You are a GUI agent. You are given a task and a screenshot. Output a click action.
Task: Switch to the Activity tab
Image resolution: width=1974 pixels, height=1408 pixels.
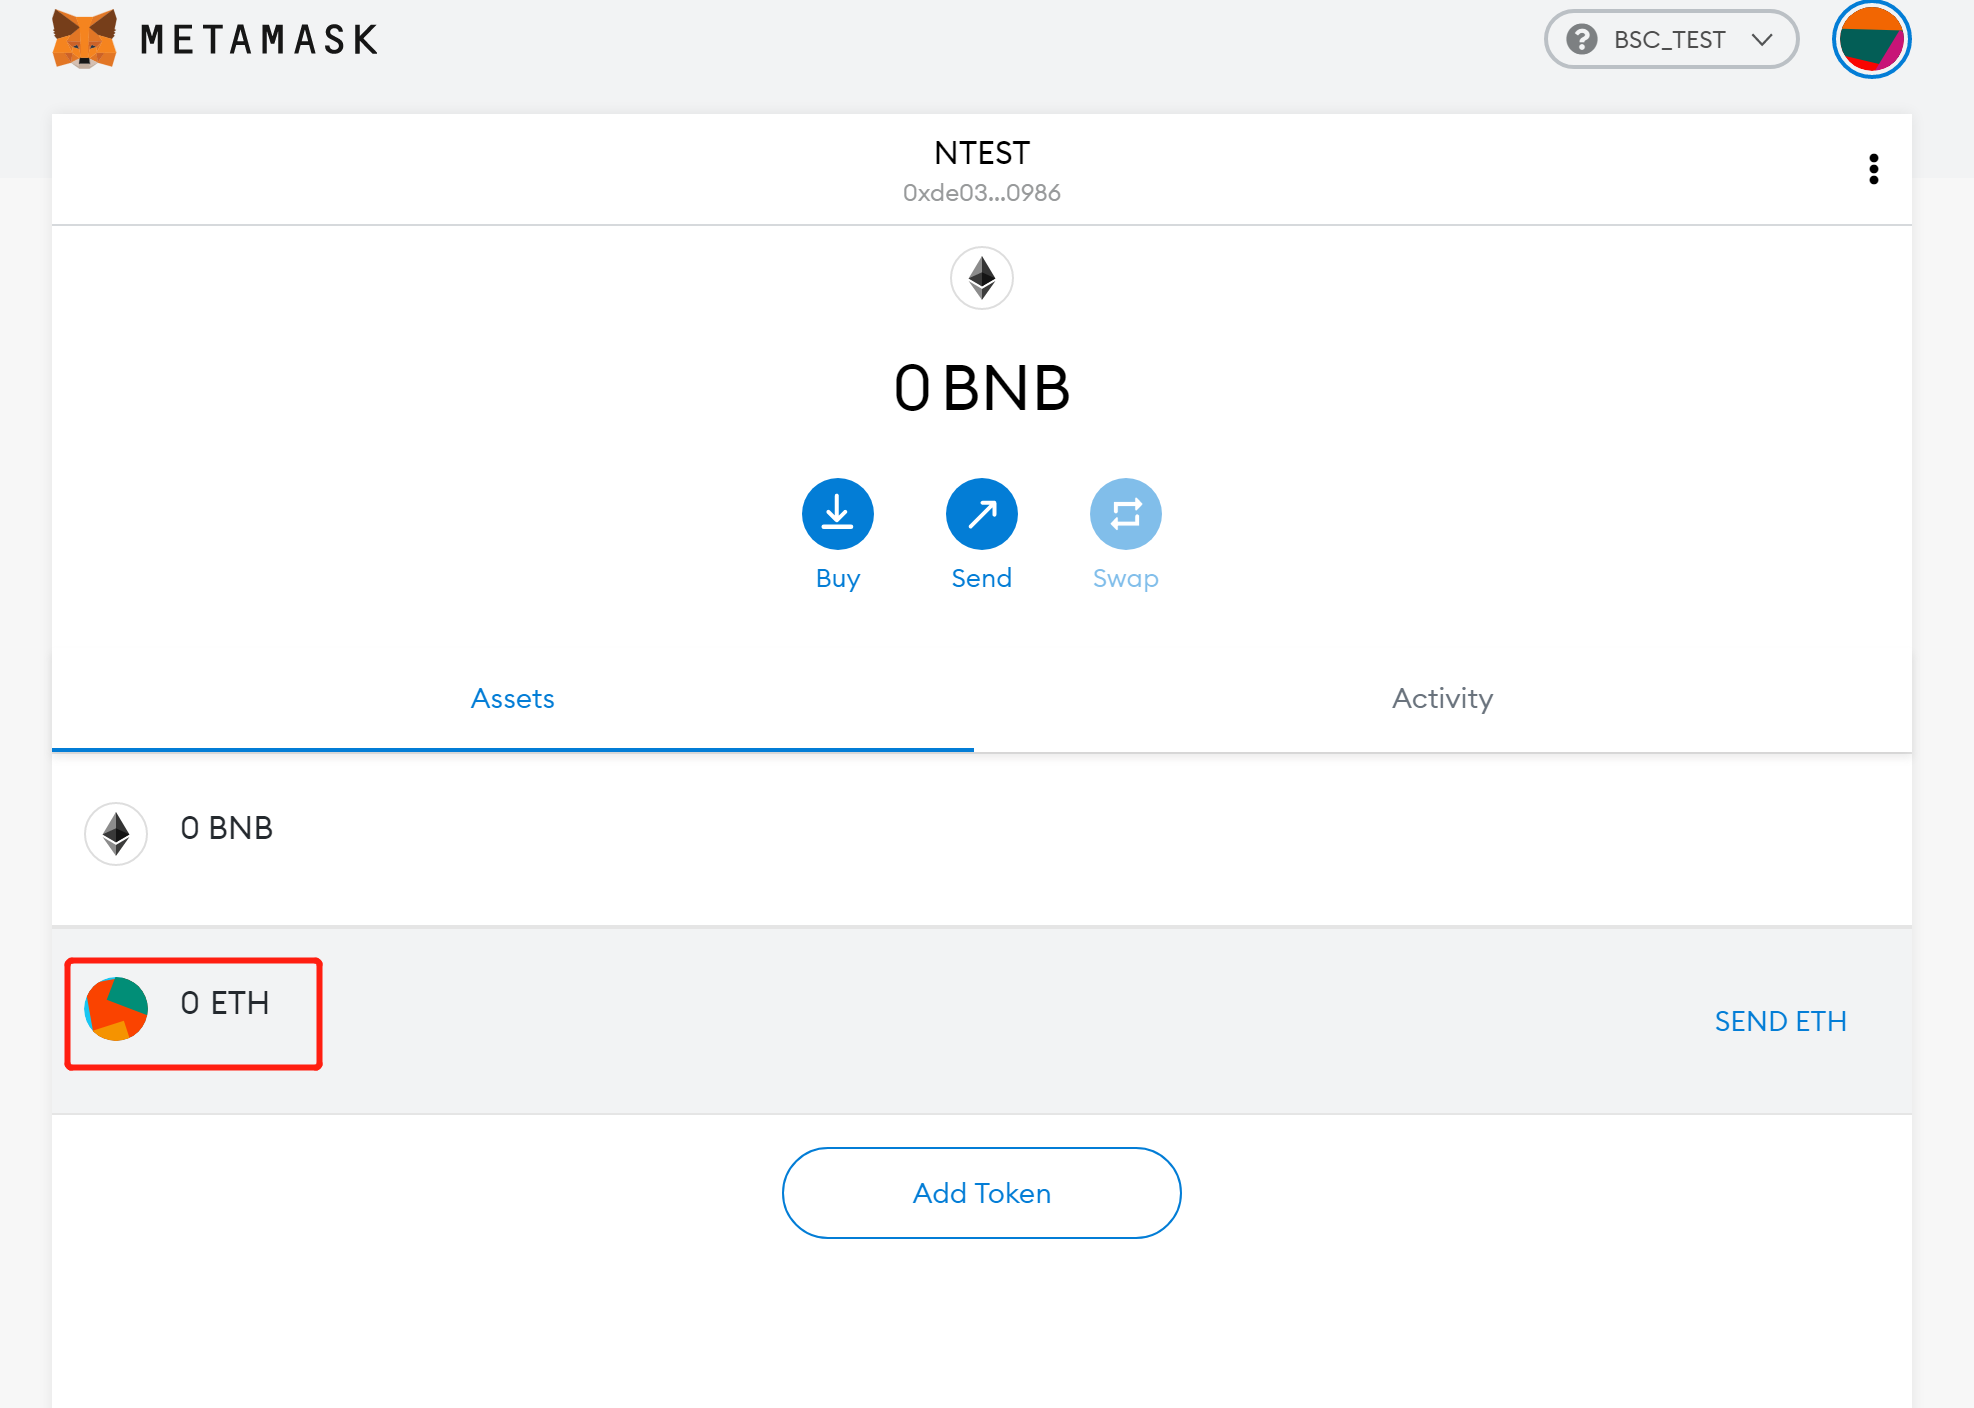[x=1441, y=698]
